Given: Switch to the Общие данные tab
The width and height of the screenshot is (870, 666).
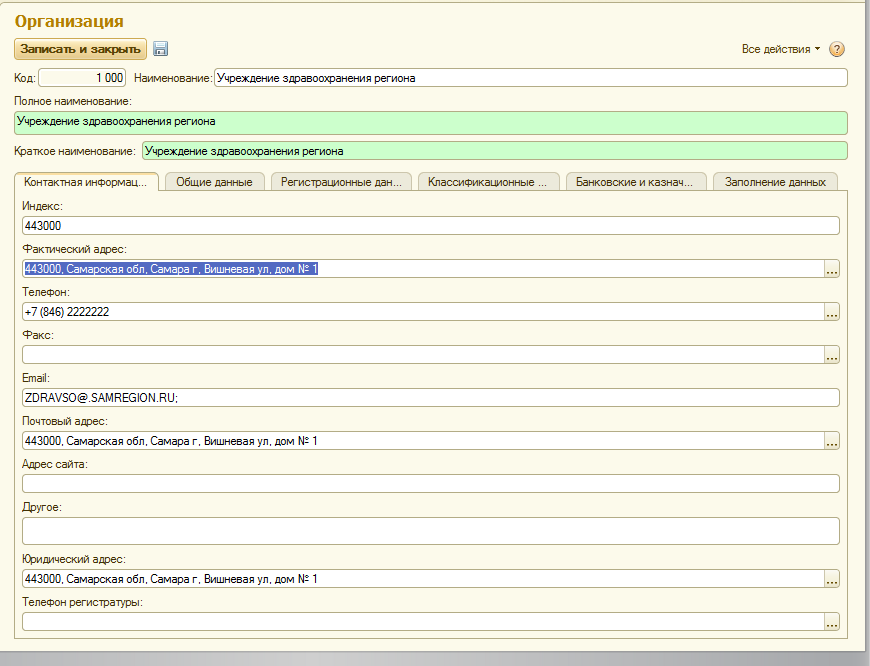Looking at the screenshot, I should pos(214,182).
